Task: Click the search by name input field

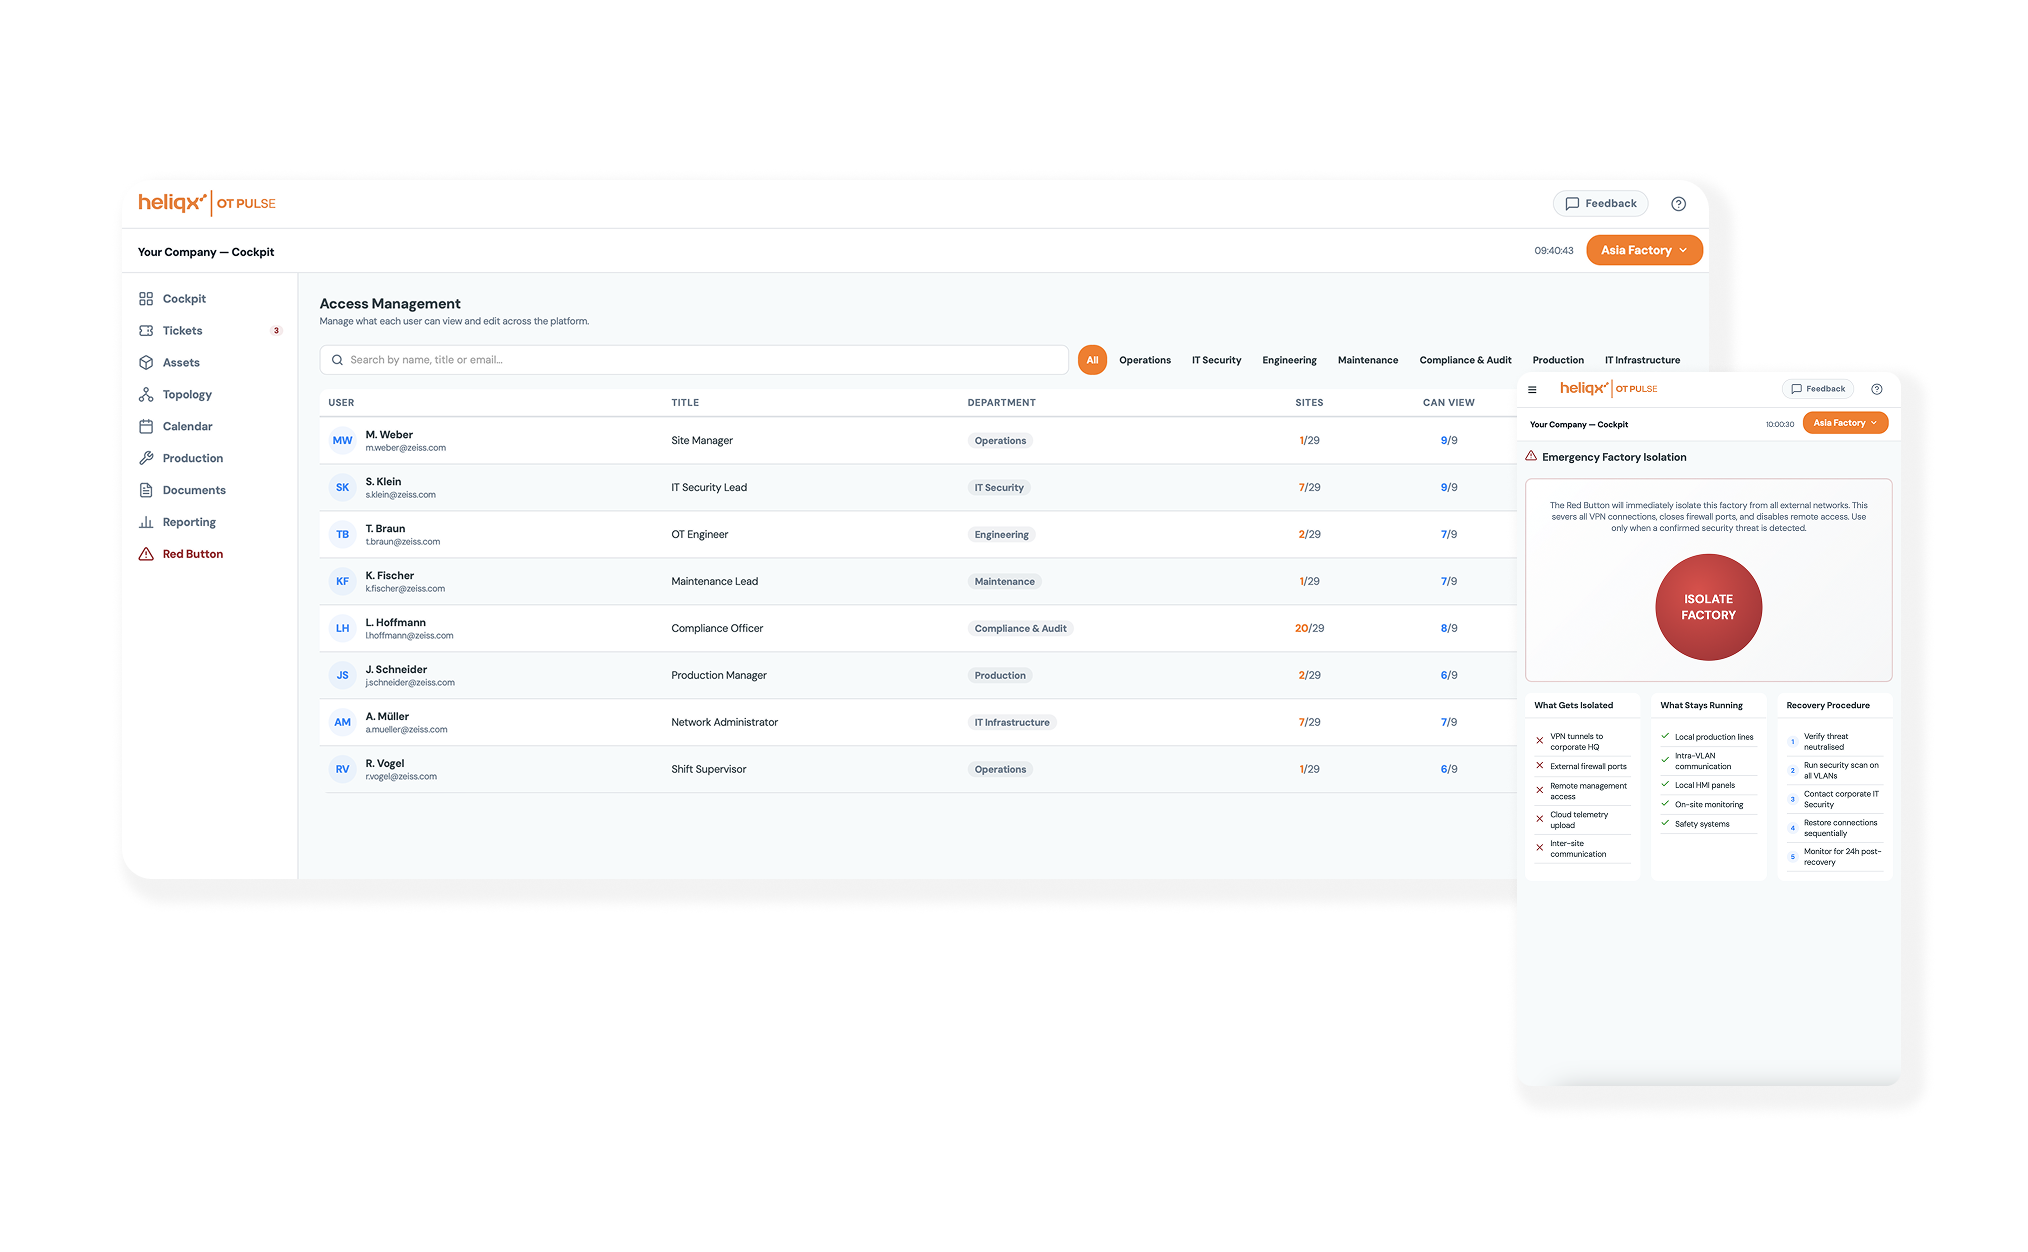Action: point(694,360)
